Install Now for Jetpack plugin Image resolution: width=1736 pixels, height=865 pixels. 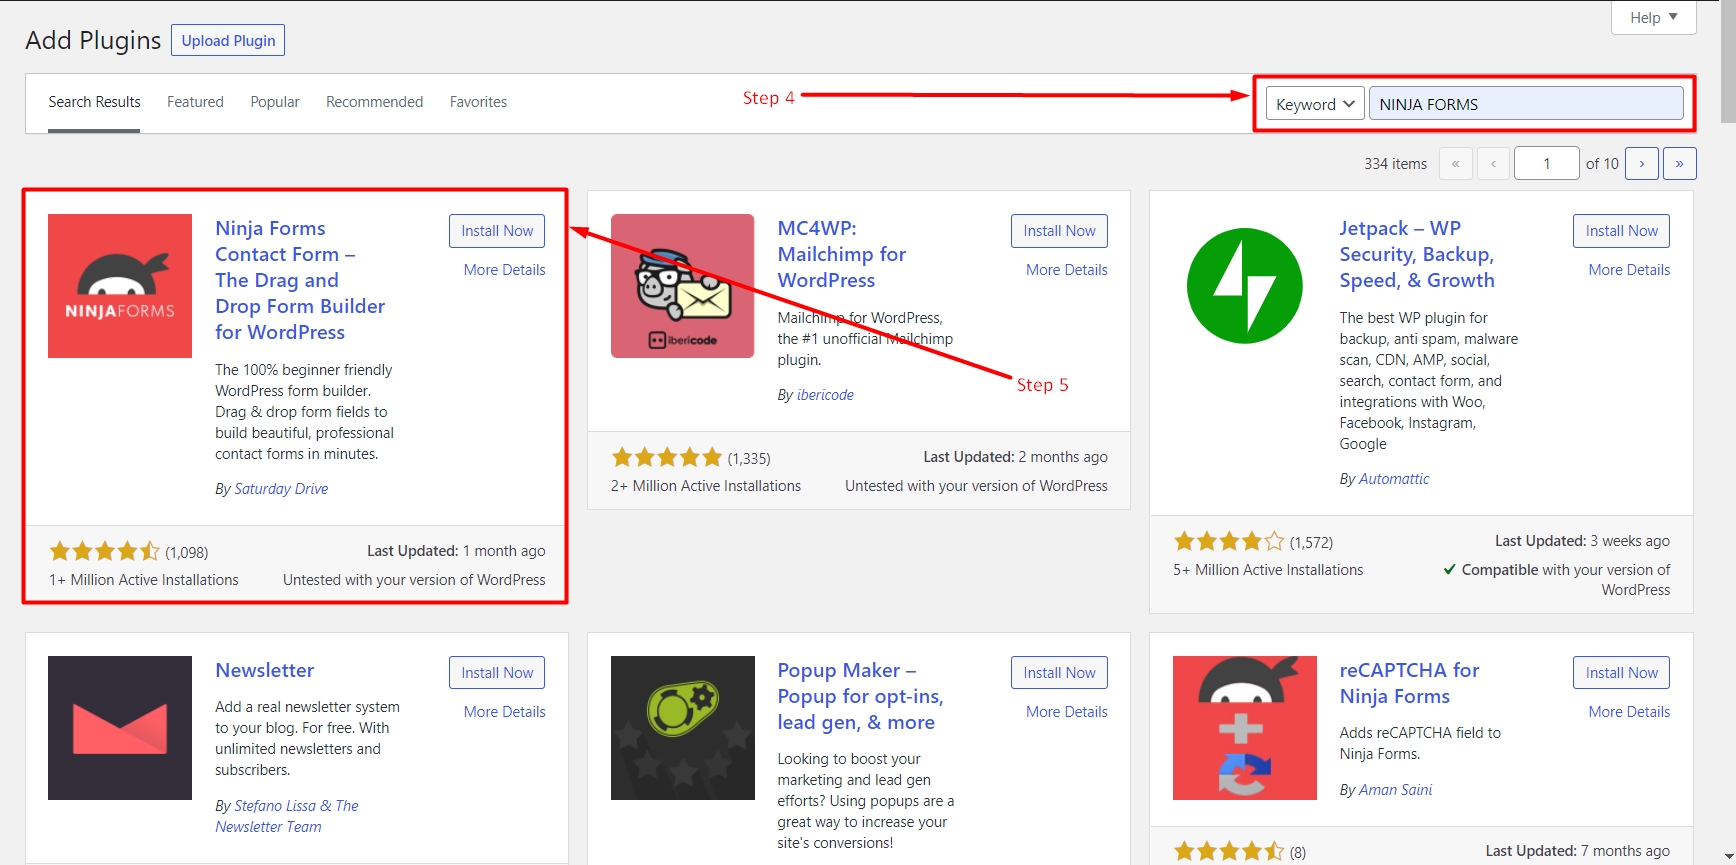(1621, 231)
